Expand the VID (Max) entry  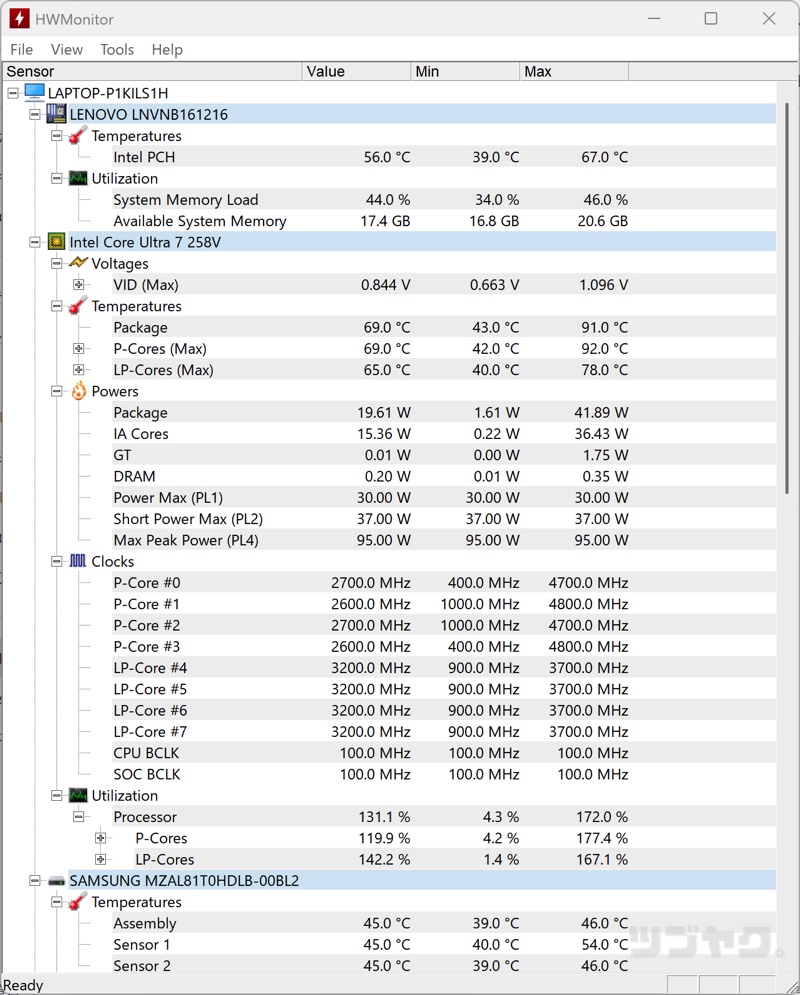tap(78, 284)
